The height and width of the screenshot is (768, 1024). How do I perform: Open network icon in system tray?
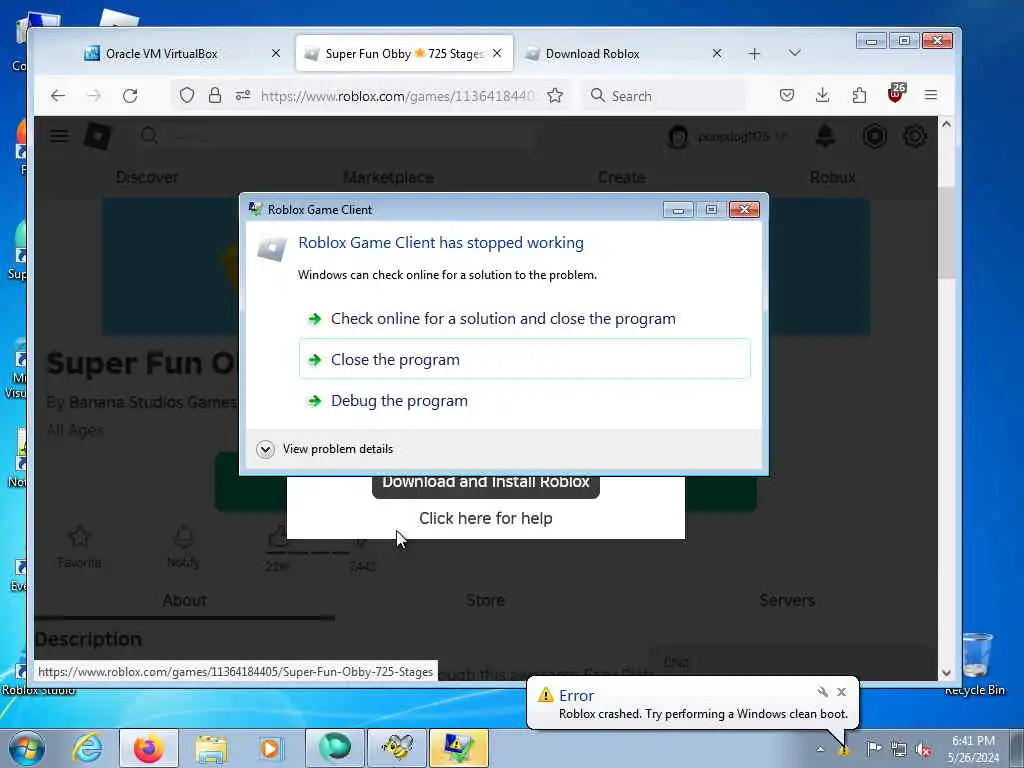(899, 749)
